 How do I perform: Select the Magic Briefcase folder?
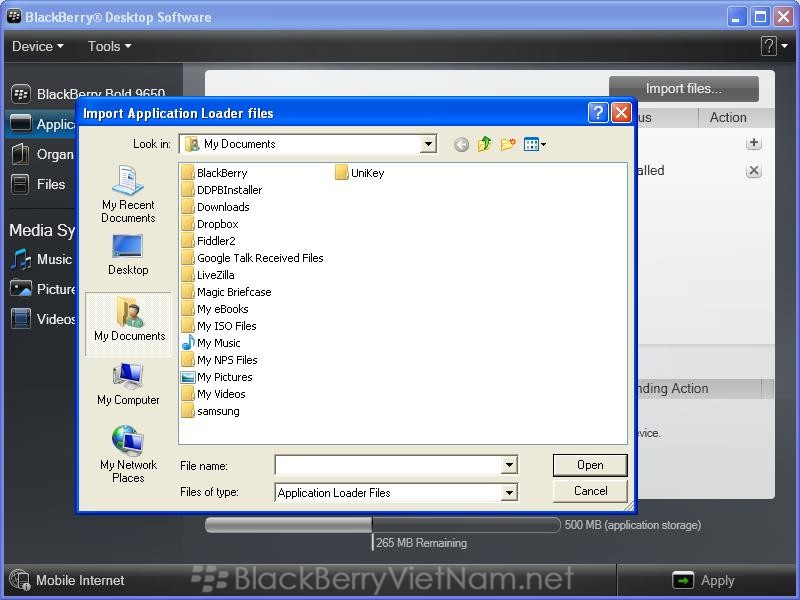click(227, 292)
